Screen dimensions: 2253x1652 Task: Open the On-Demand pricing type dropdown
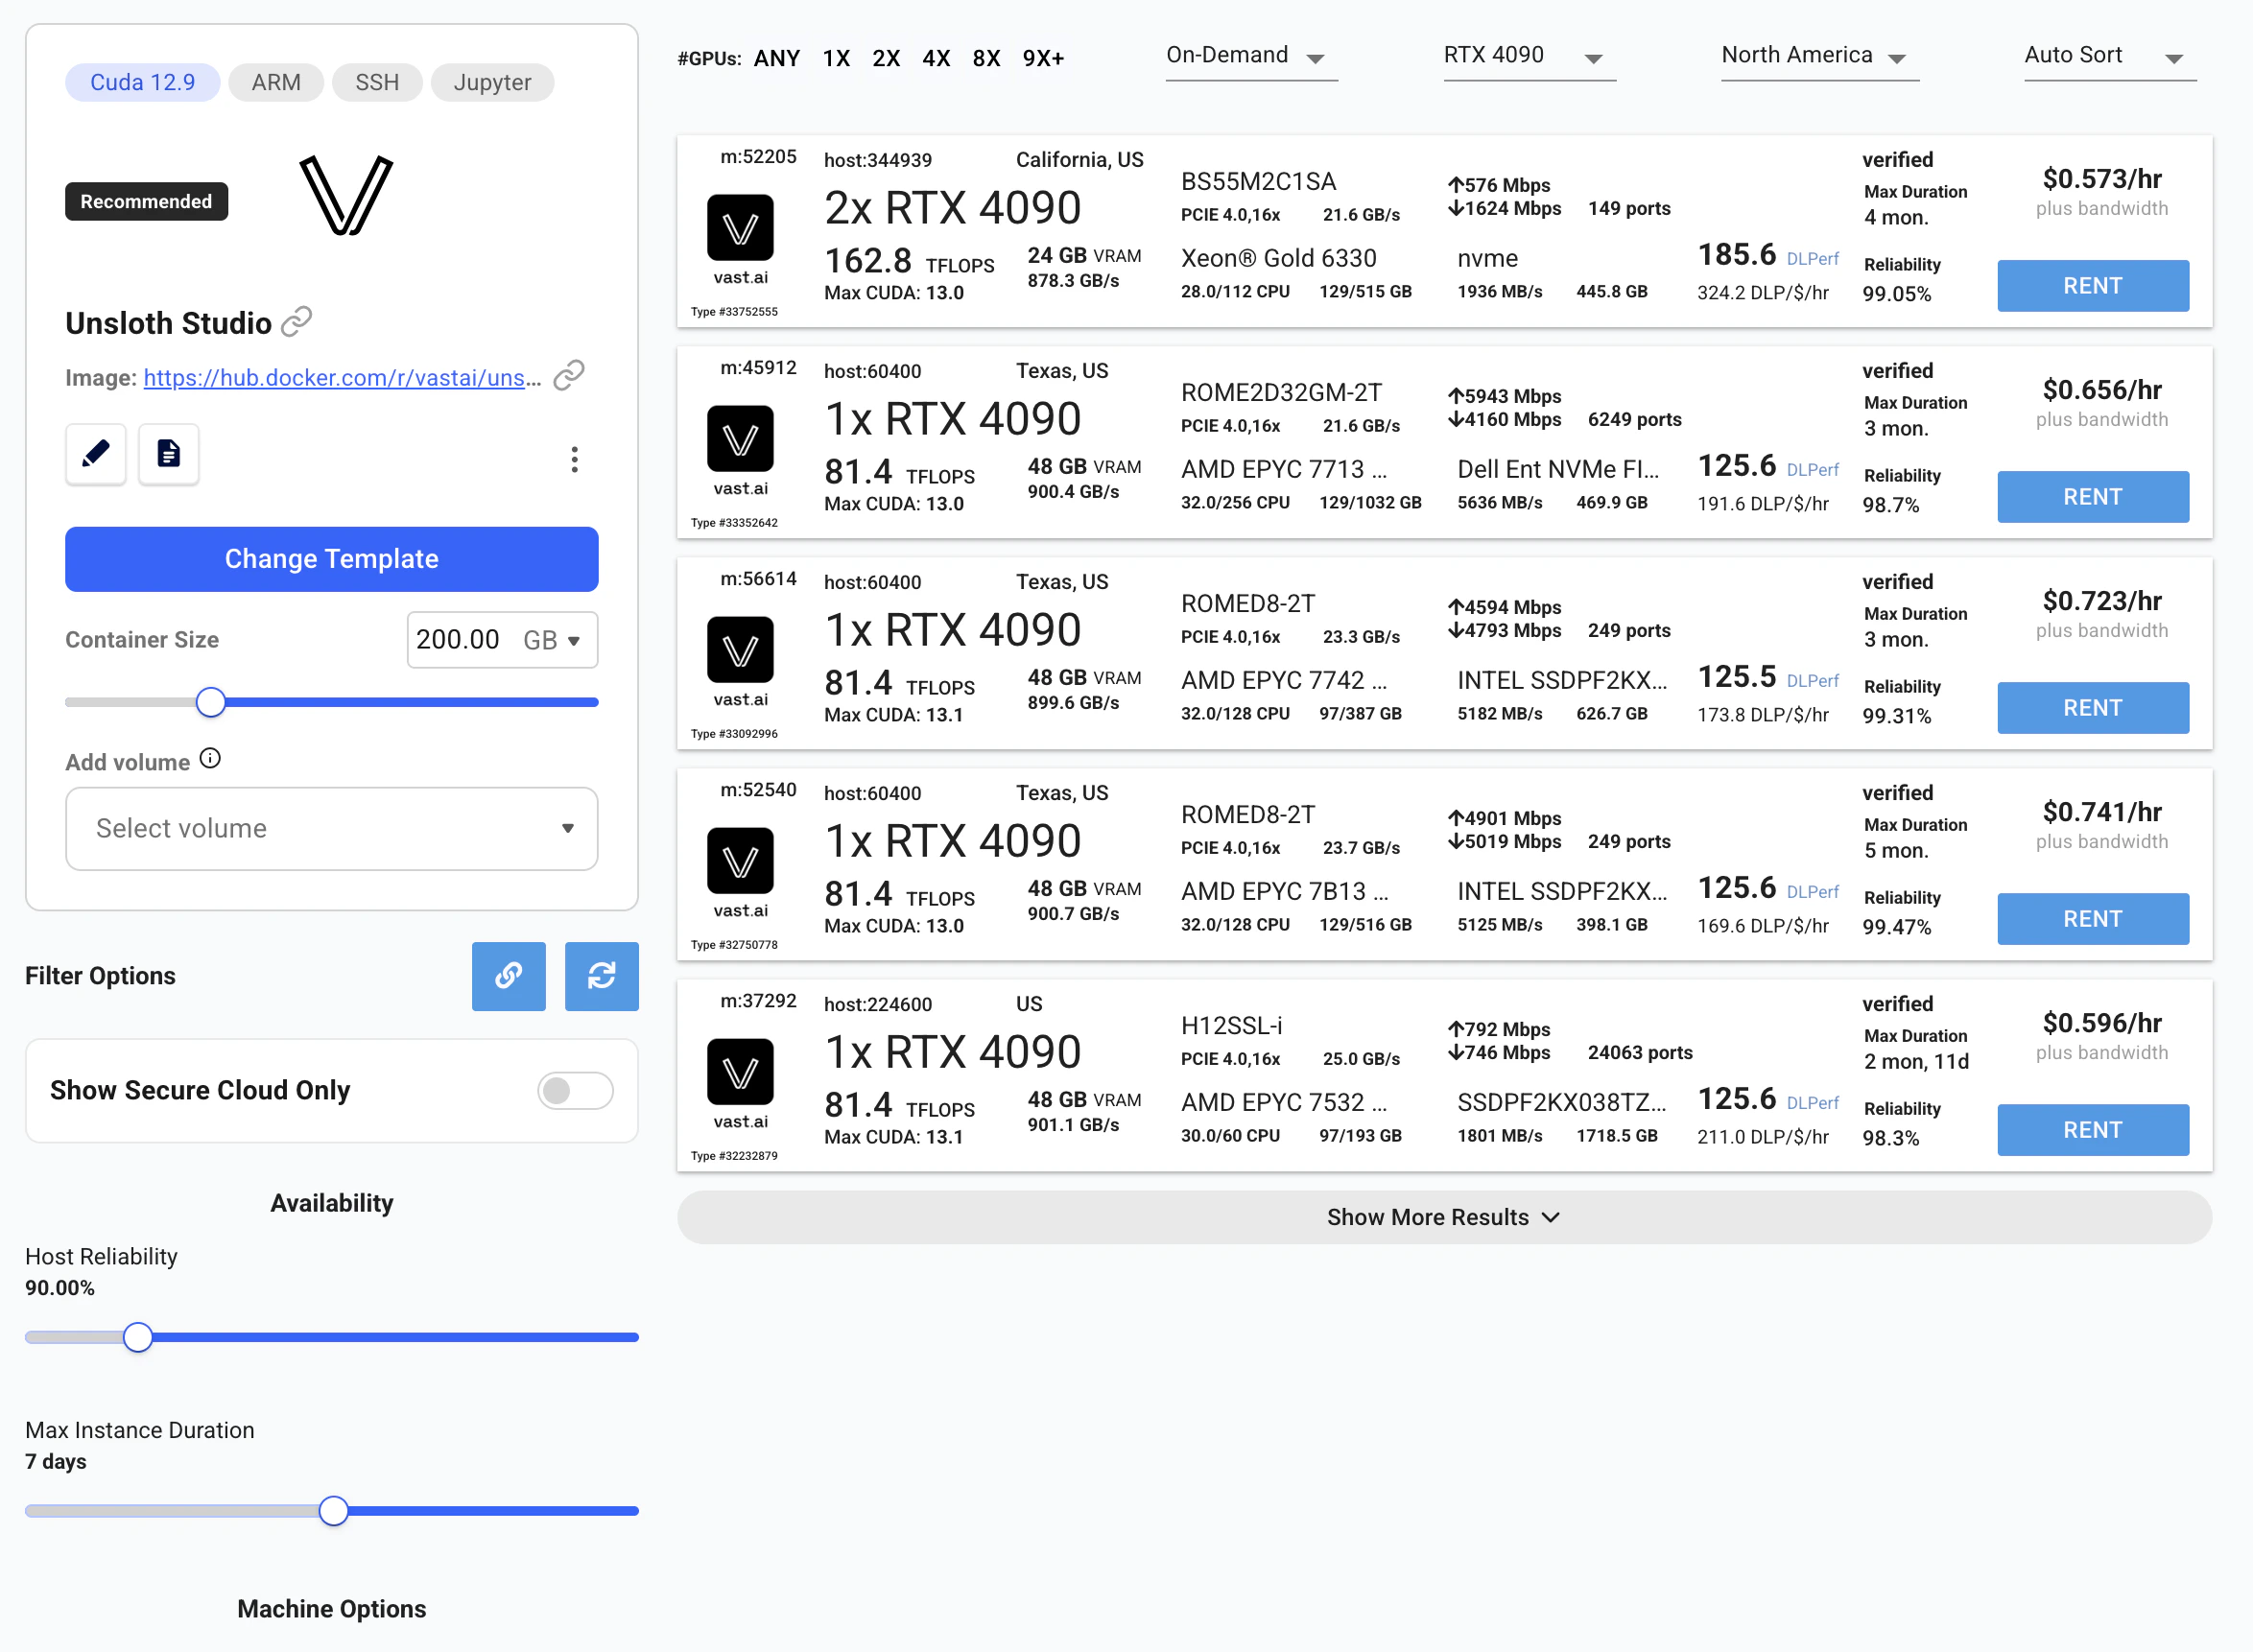click(x=1250, y=56)
